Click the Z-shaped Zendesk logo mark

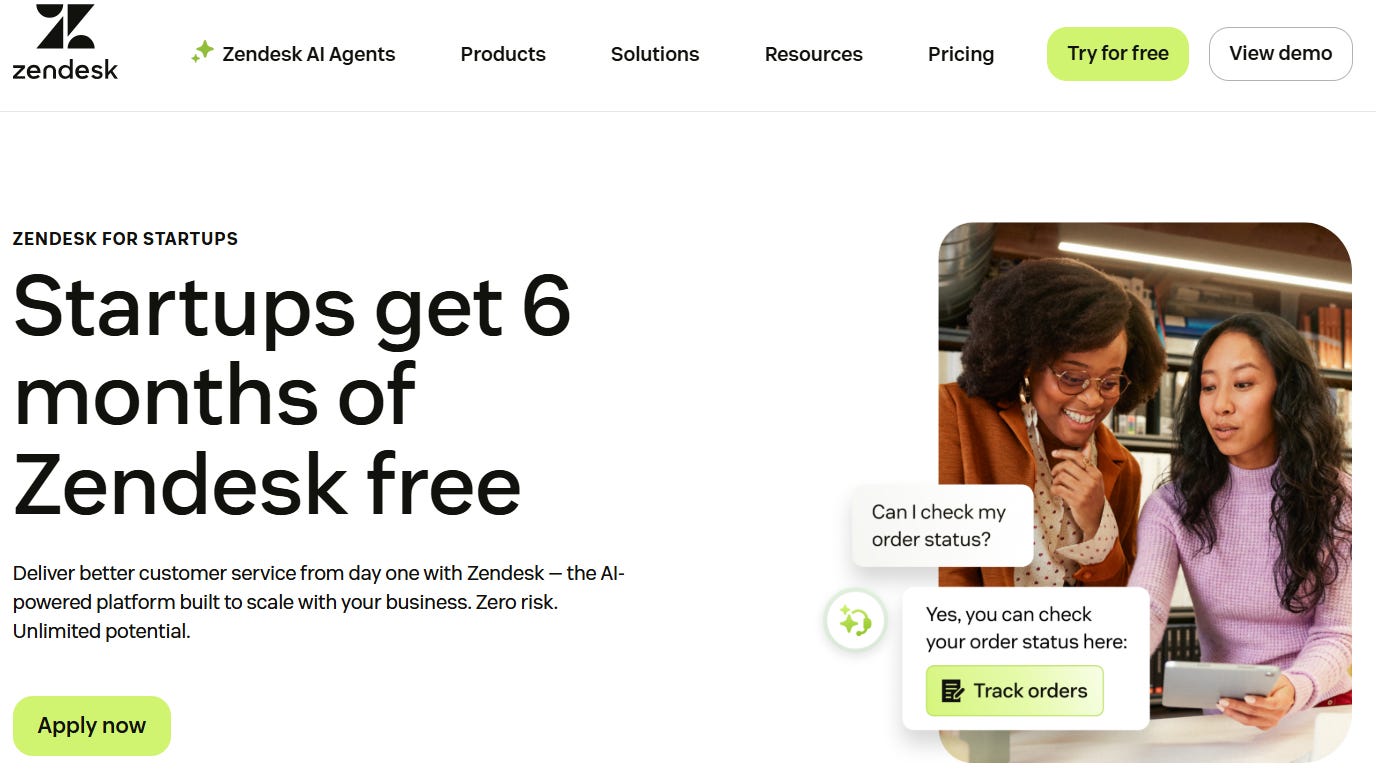[x=65, y=27]
